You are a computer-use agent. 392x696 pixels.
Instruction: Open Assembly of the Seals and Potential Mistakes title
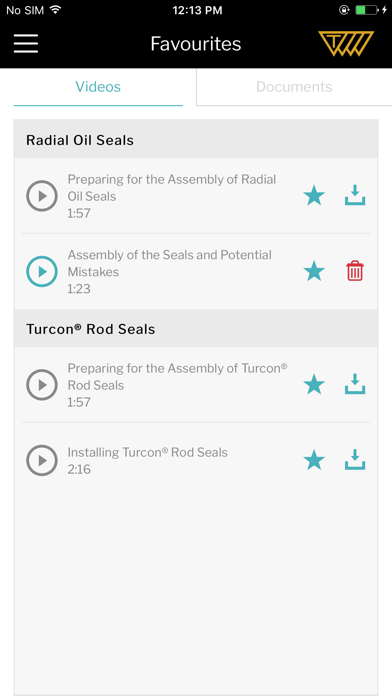pos(170,263)
